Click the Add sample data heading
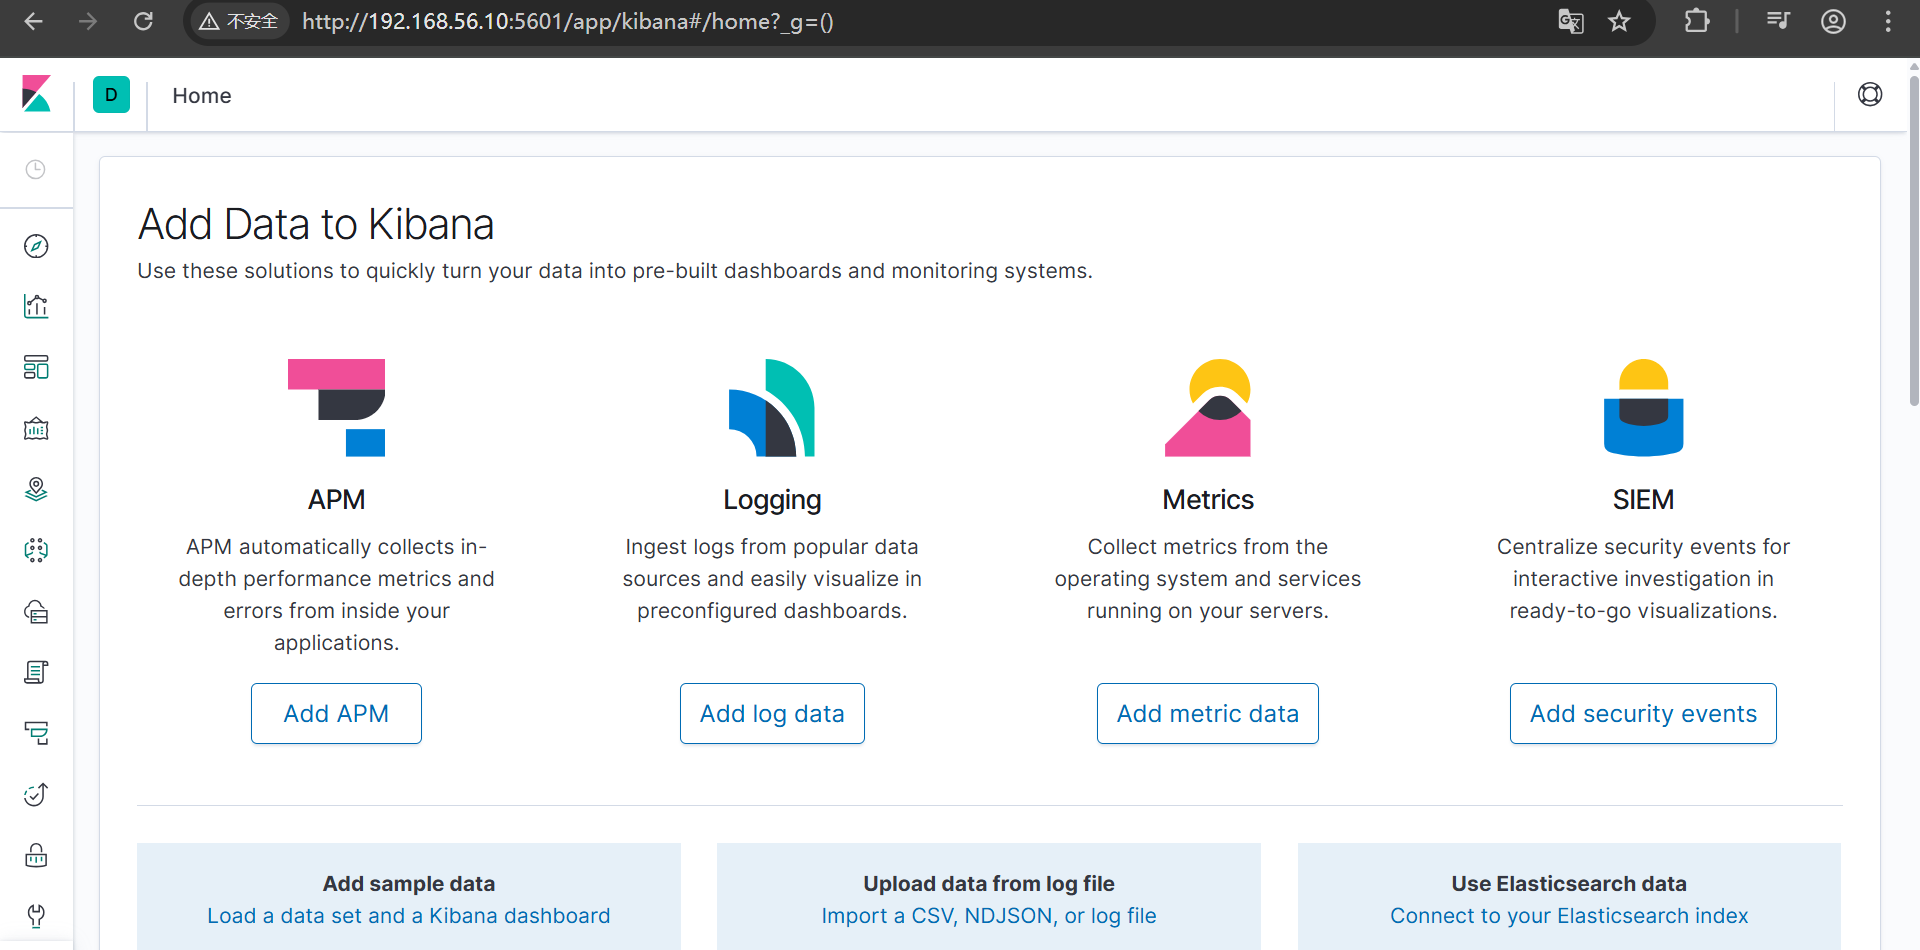1920x950 pixels. [409, 884]
